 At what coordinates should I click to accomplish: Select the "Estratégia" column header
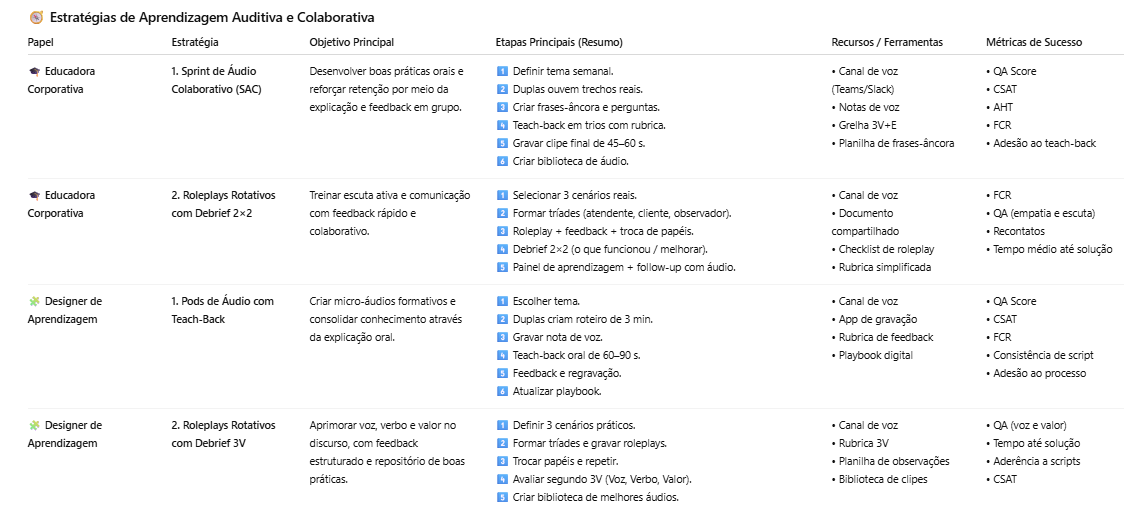tap(195, 43)
